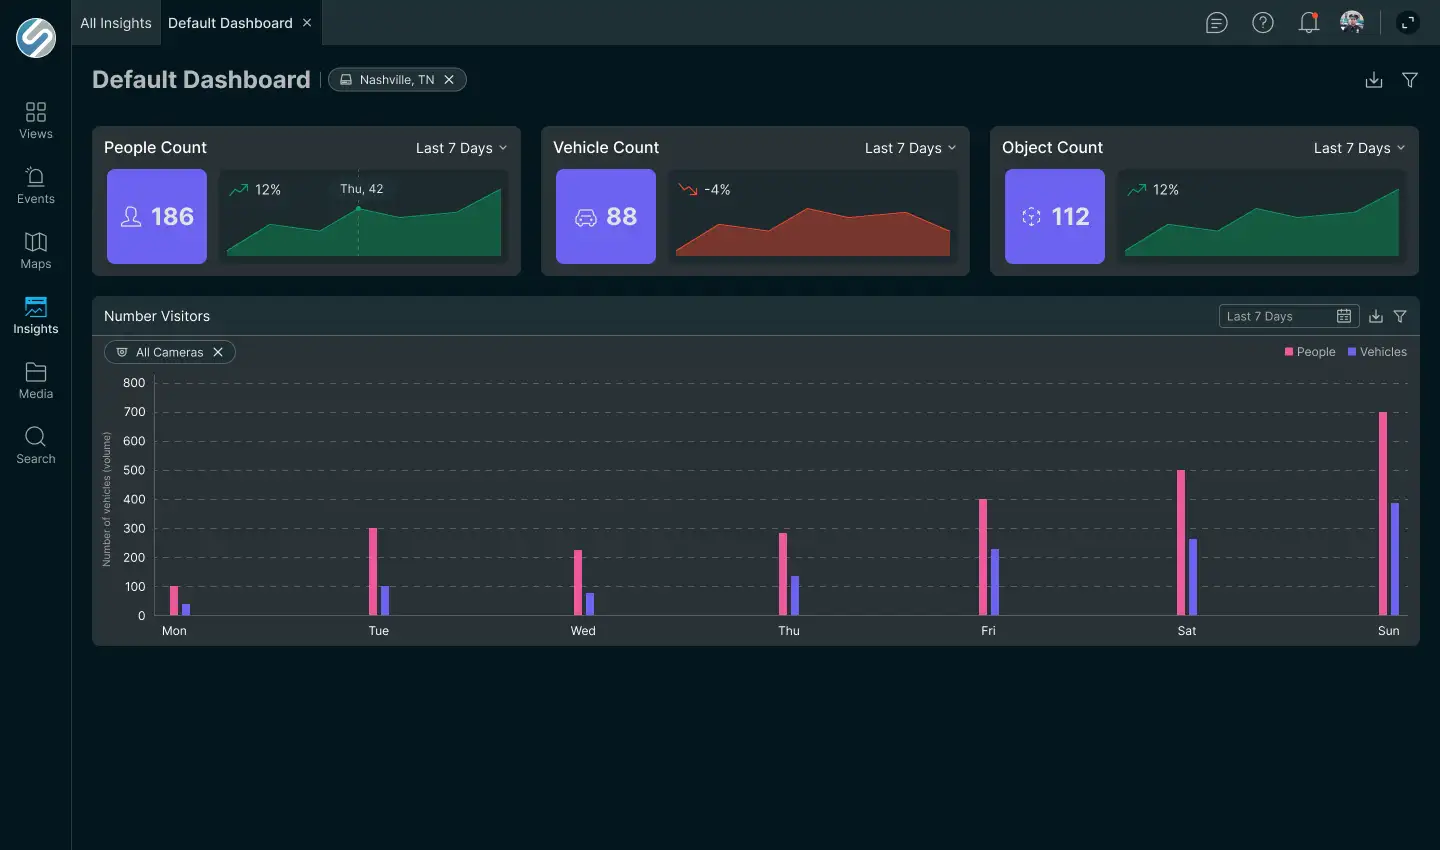
Task: Close the Default Dashboard tab
Action: pos(307,23)
